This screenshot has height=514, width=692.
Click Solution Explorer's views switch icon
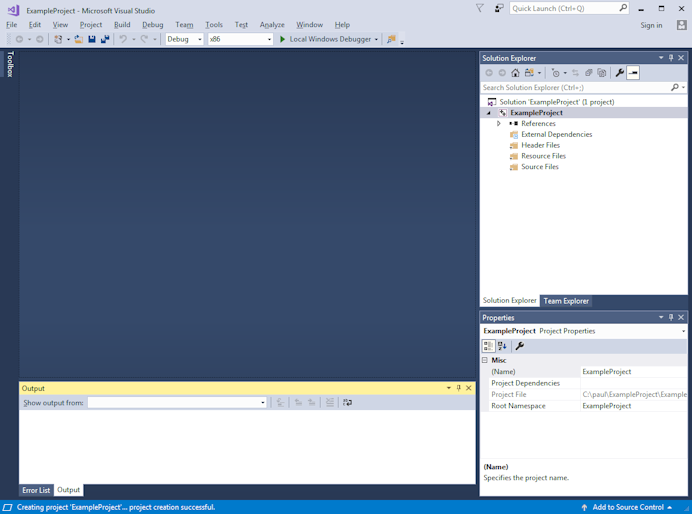tap(529, 73)
